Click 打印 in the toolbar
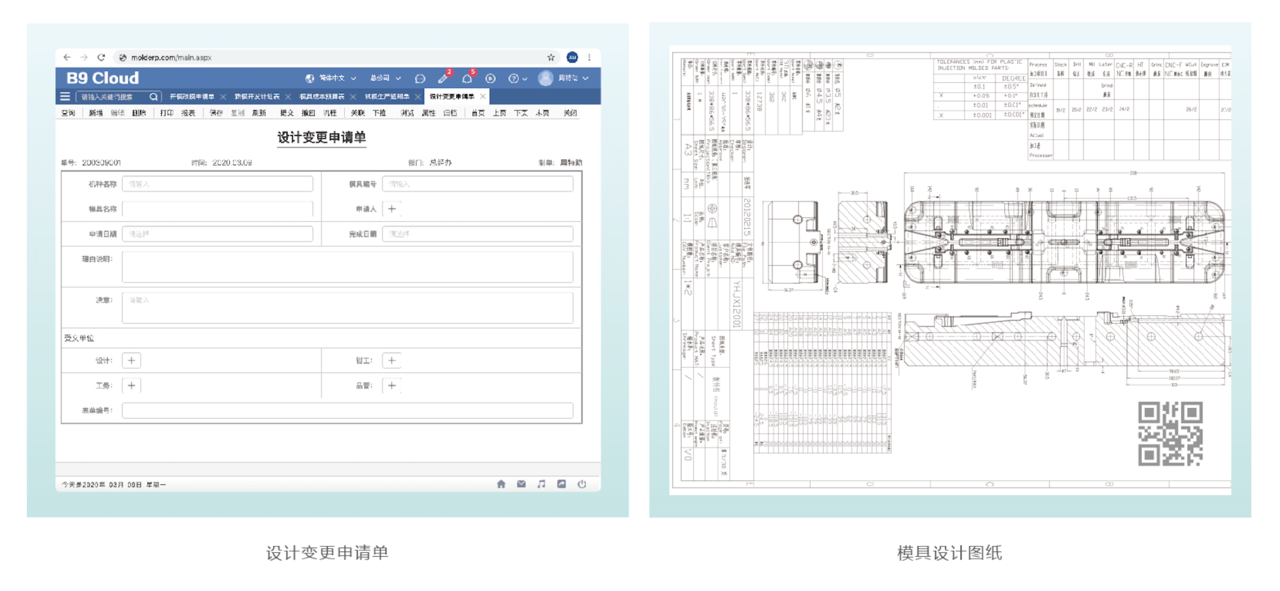Screen dimensions: 1280x591 pos(166,113)
